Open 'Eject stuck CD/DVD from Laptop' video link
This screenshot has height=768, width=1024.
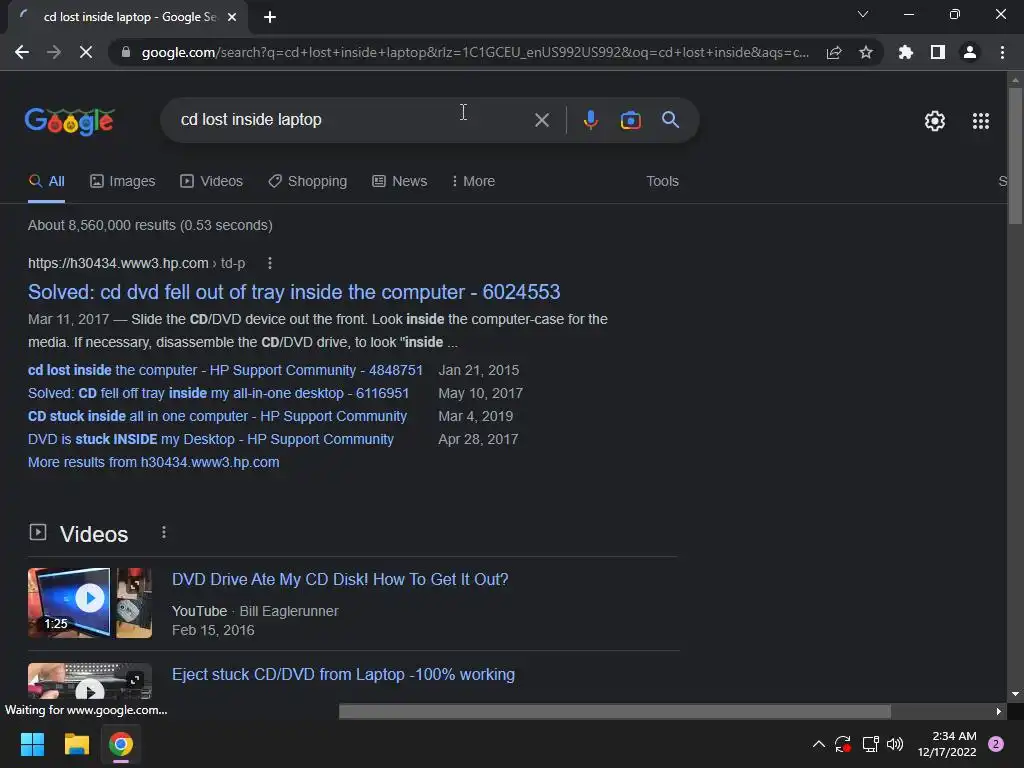pos(343,675)
